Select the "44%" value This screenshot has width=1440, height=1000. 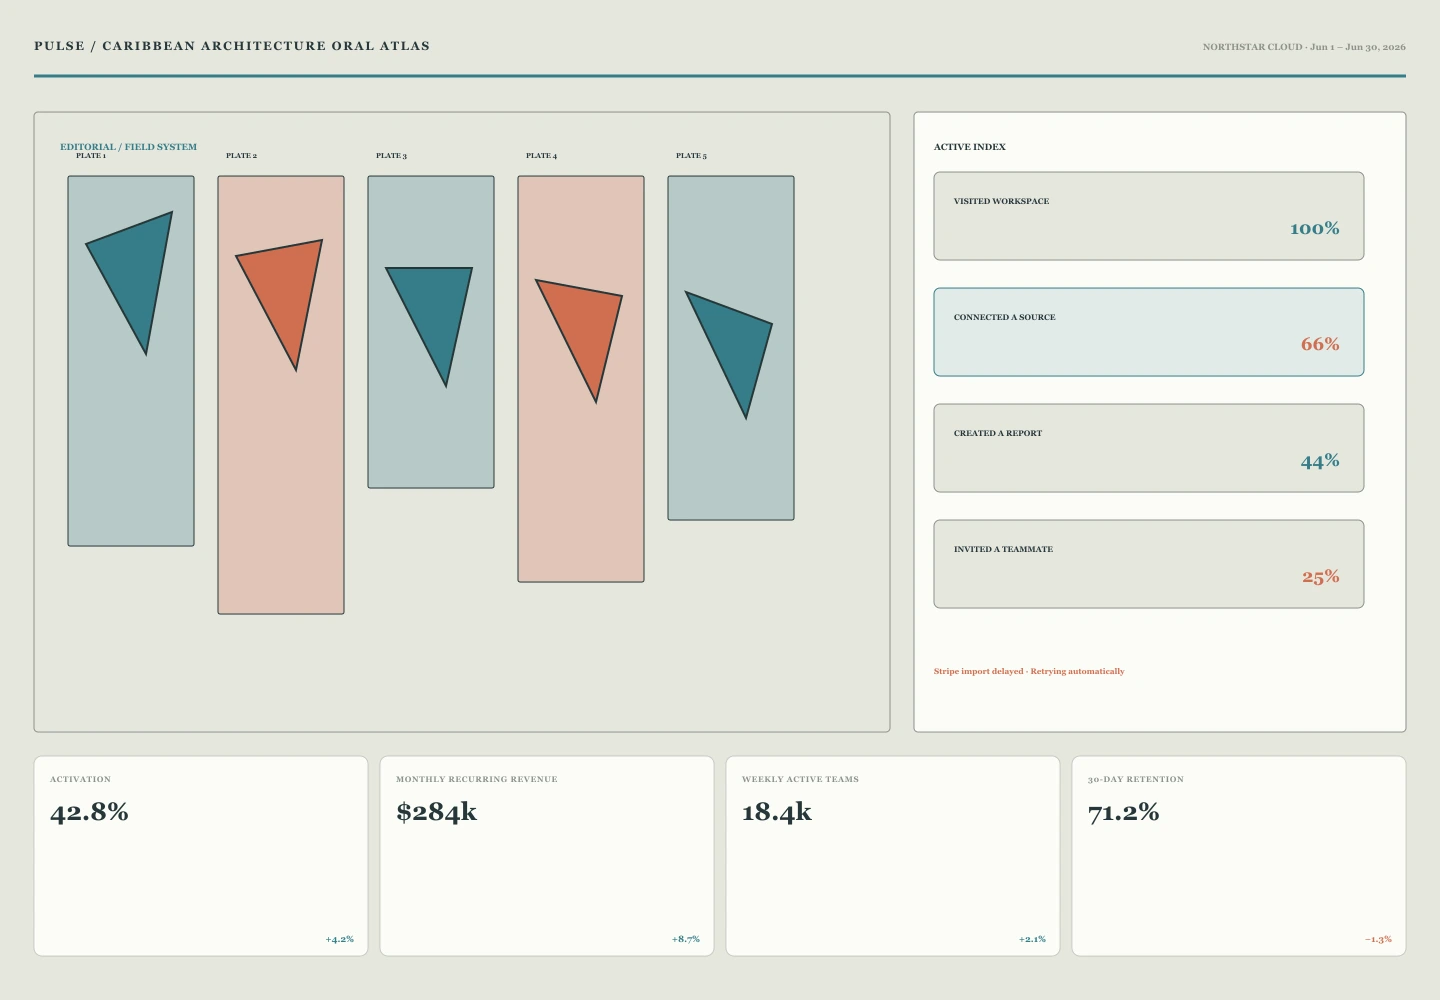[x=1320, y=461]
